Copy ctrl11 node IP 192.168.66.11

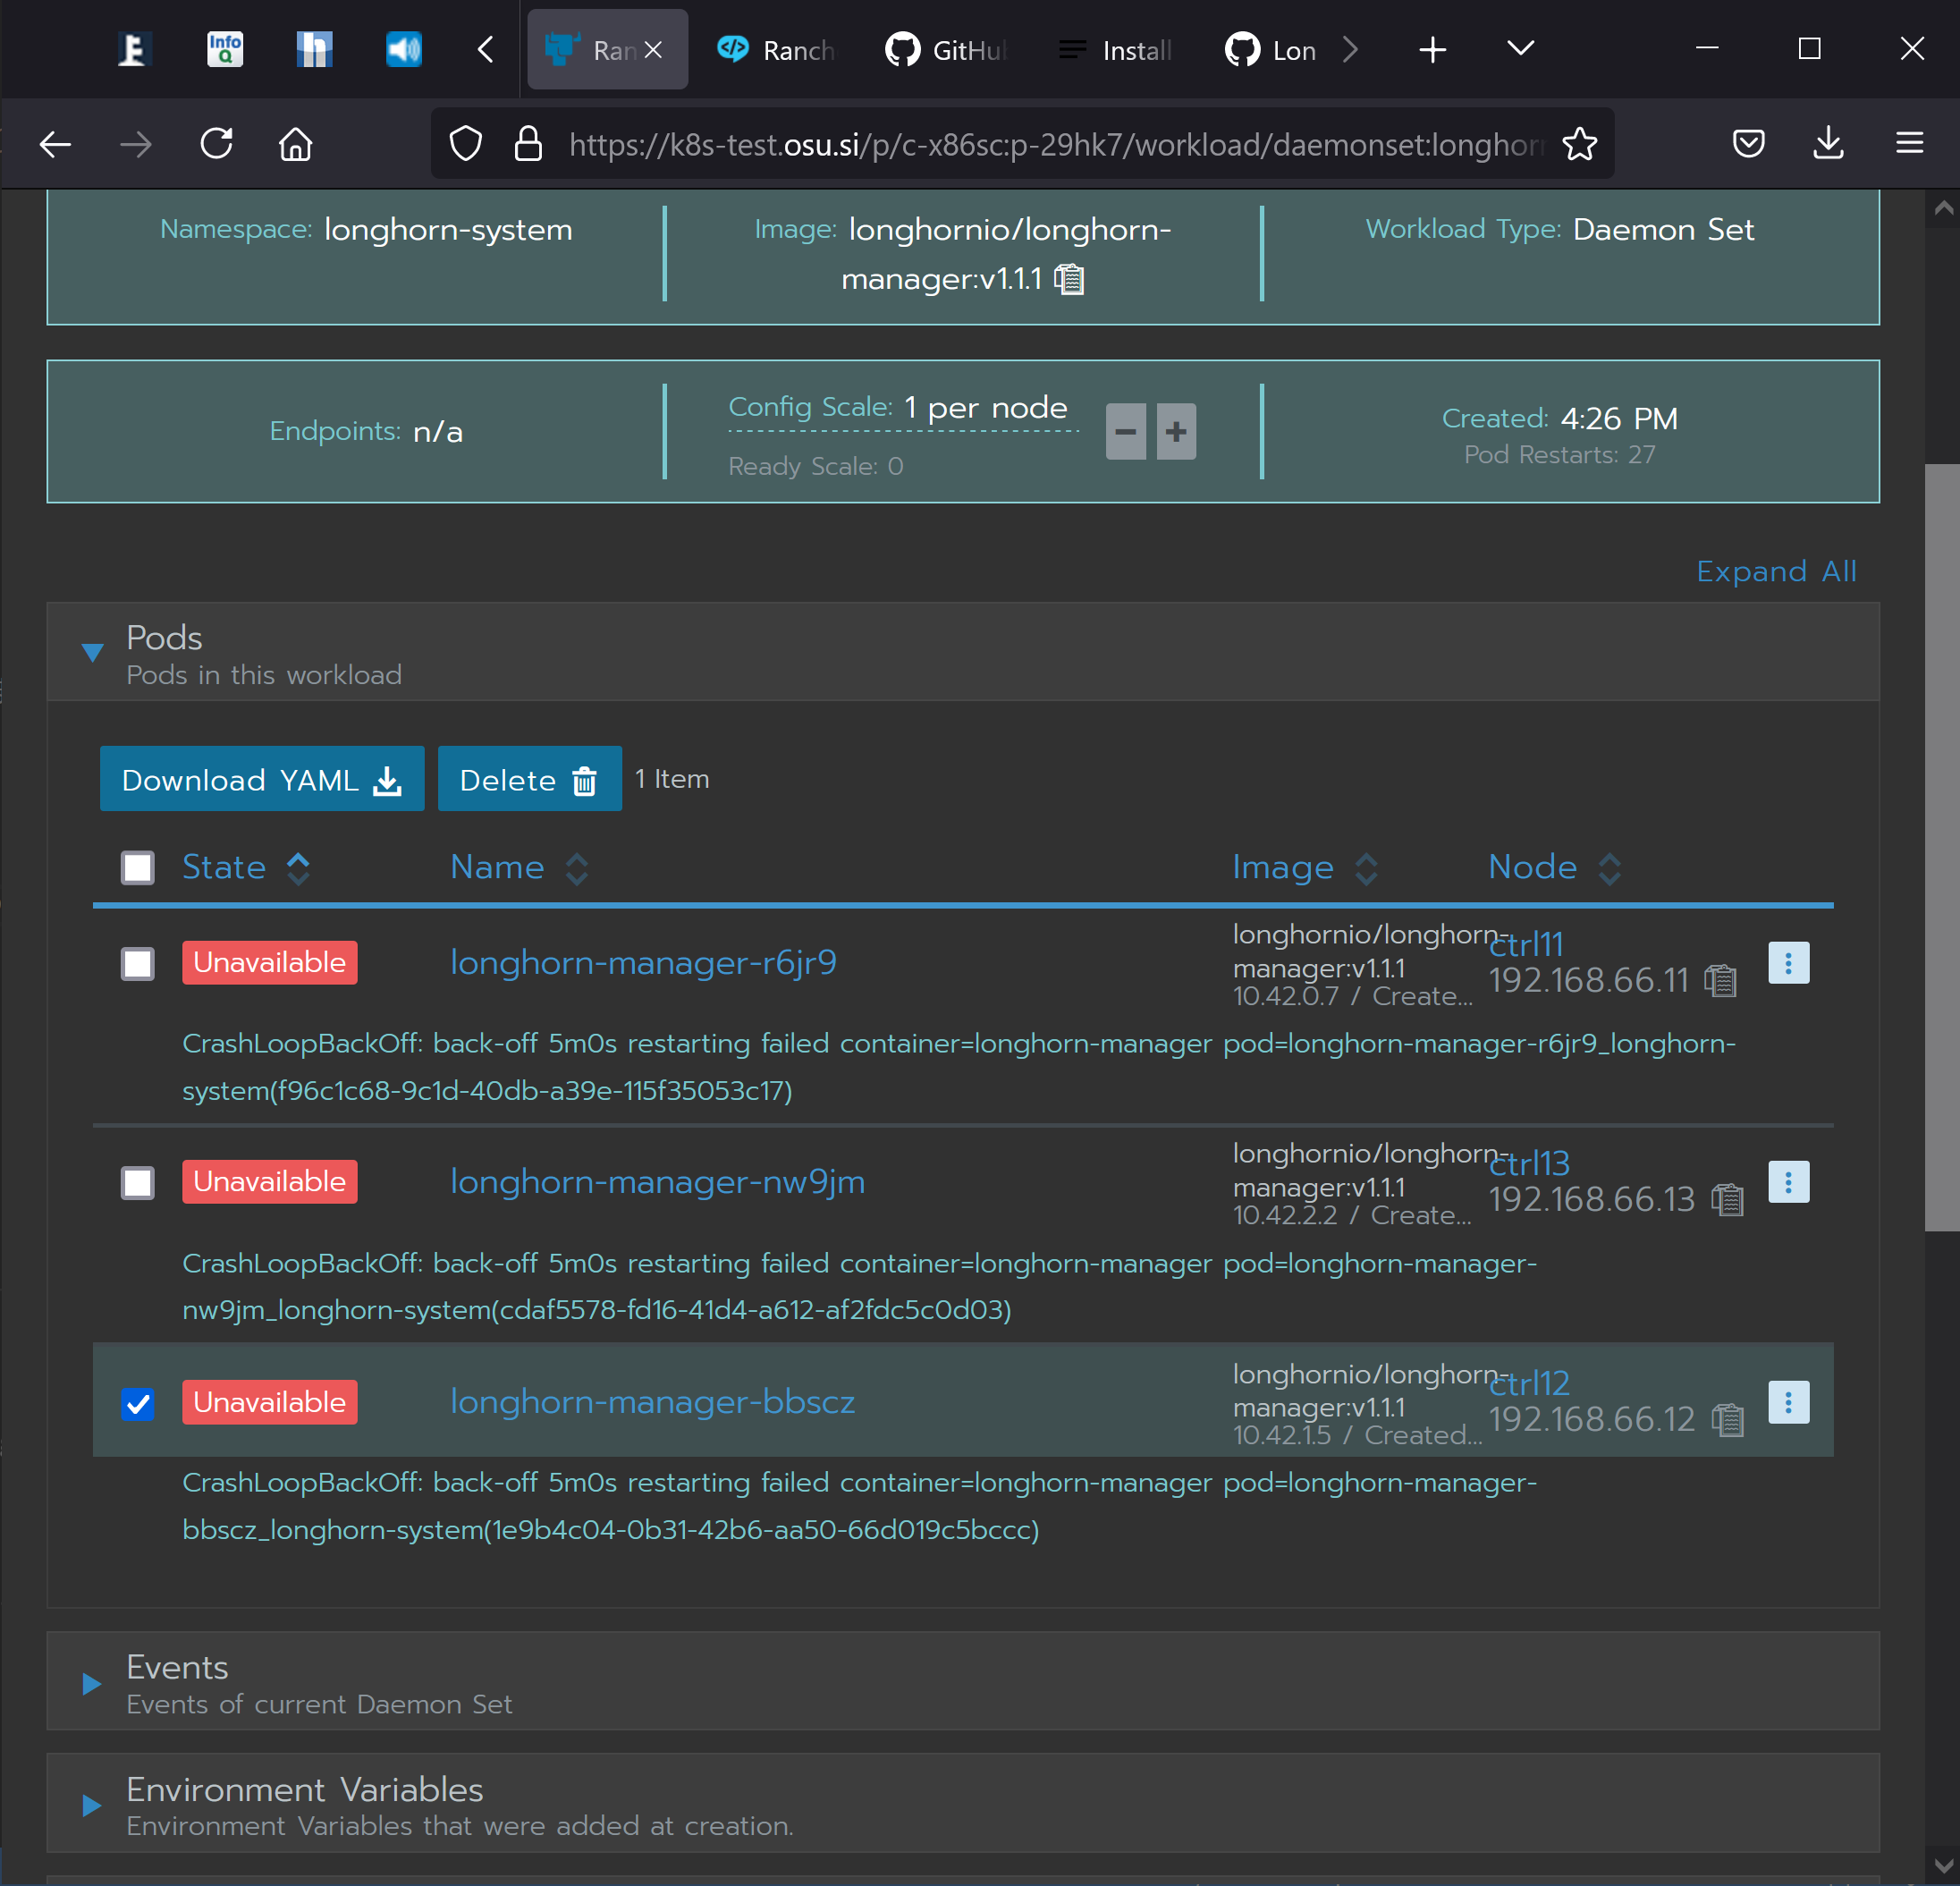[x=1720, y=980]
